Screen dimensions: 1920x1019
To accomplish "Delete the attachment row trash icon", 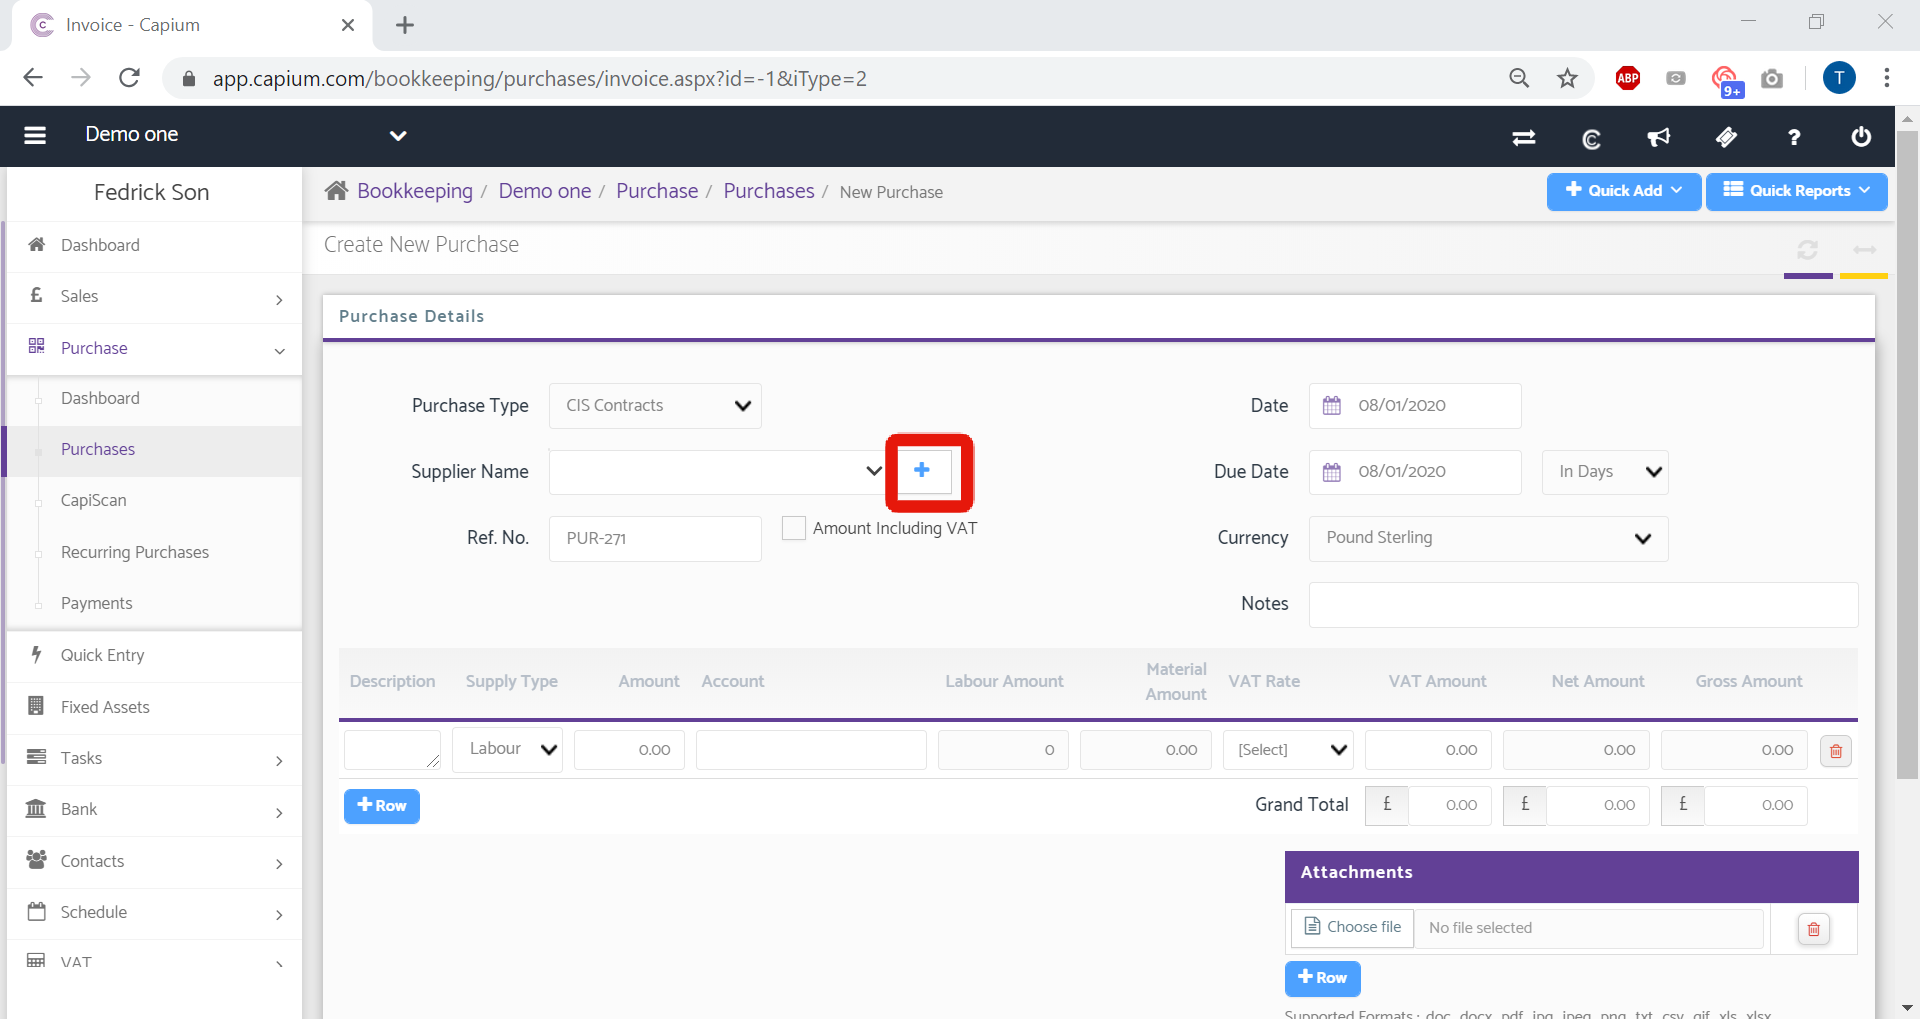I will (x=1813, y=929).
